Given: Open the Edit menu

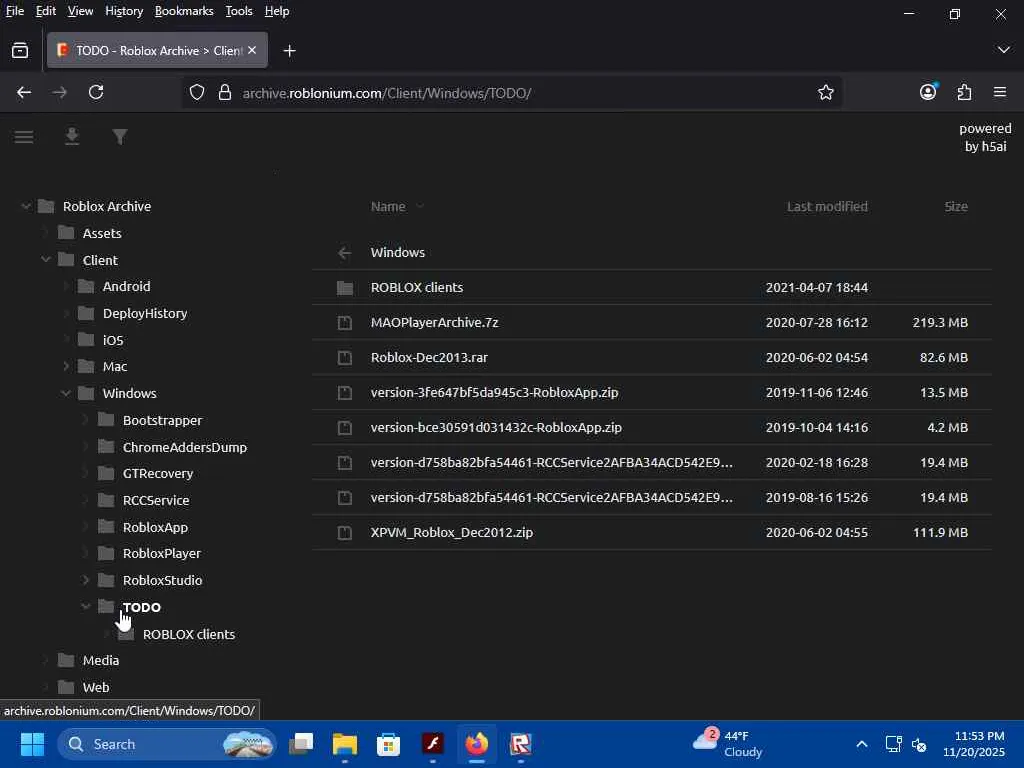Looking at the screenshot, I should click(x=46, y=11).
